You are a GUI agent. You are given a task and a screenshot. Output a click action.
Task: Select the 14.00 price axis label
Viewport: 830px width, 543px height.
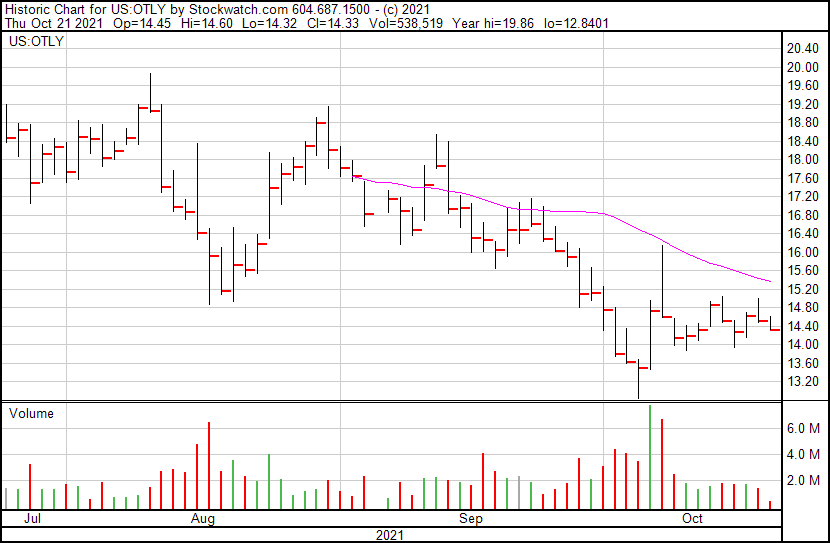pos(802,345)
